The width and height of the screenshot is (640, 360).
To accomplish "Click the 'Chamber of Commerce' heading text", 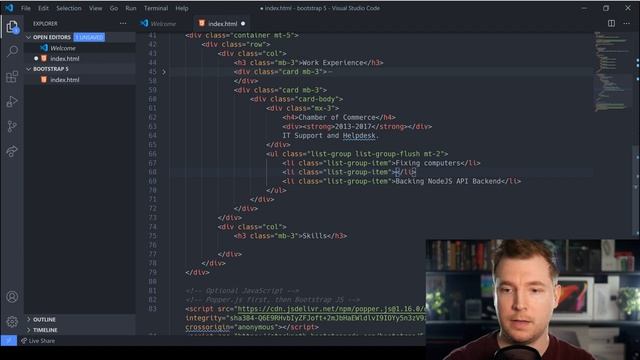I will pos(337,117).
